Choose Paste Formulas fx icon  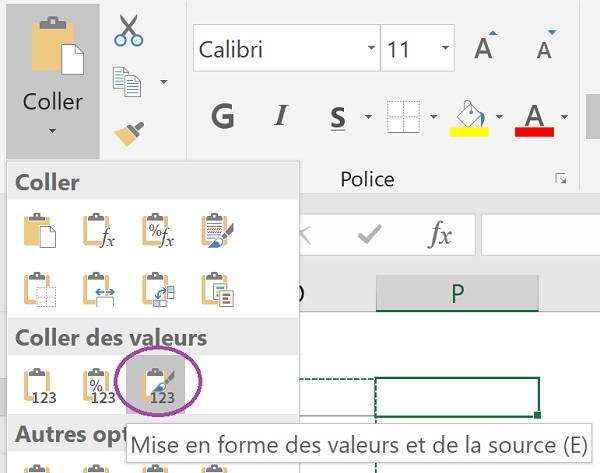99,231
